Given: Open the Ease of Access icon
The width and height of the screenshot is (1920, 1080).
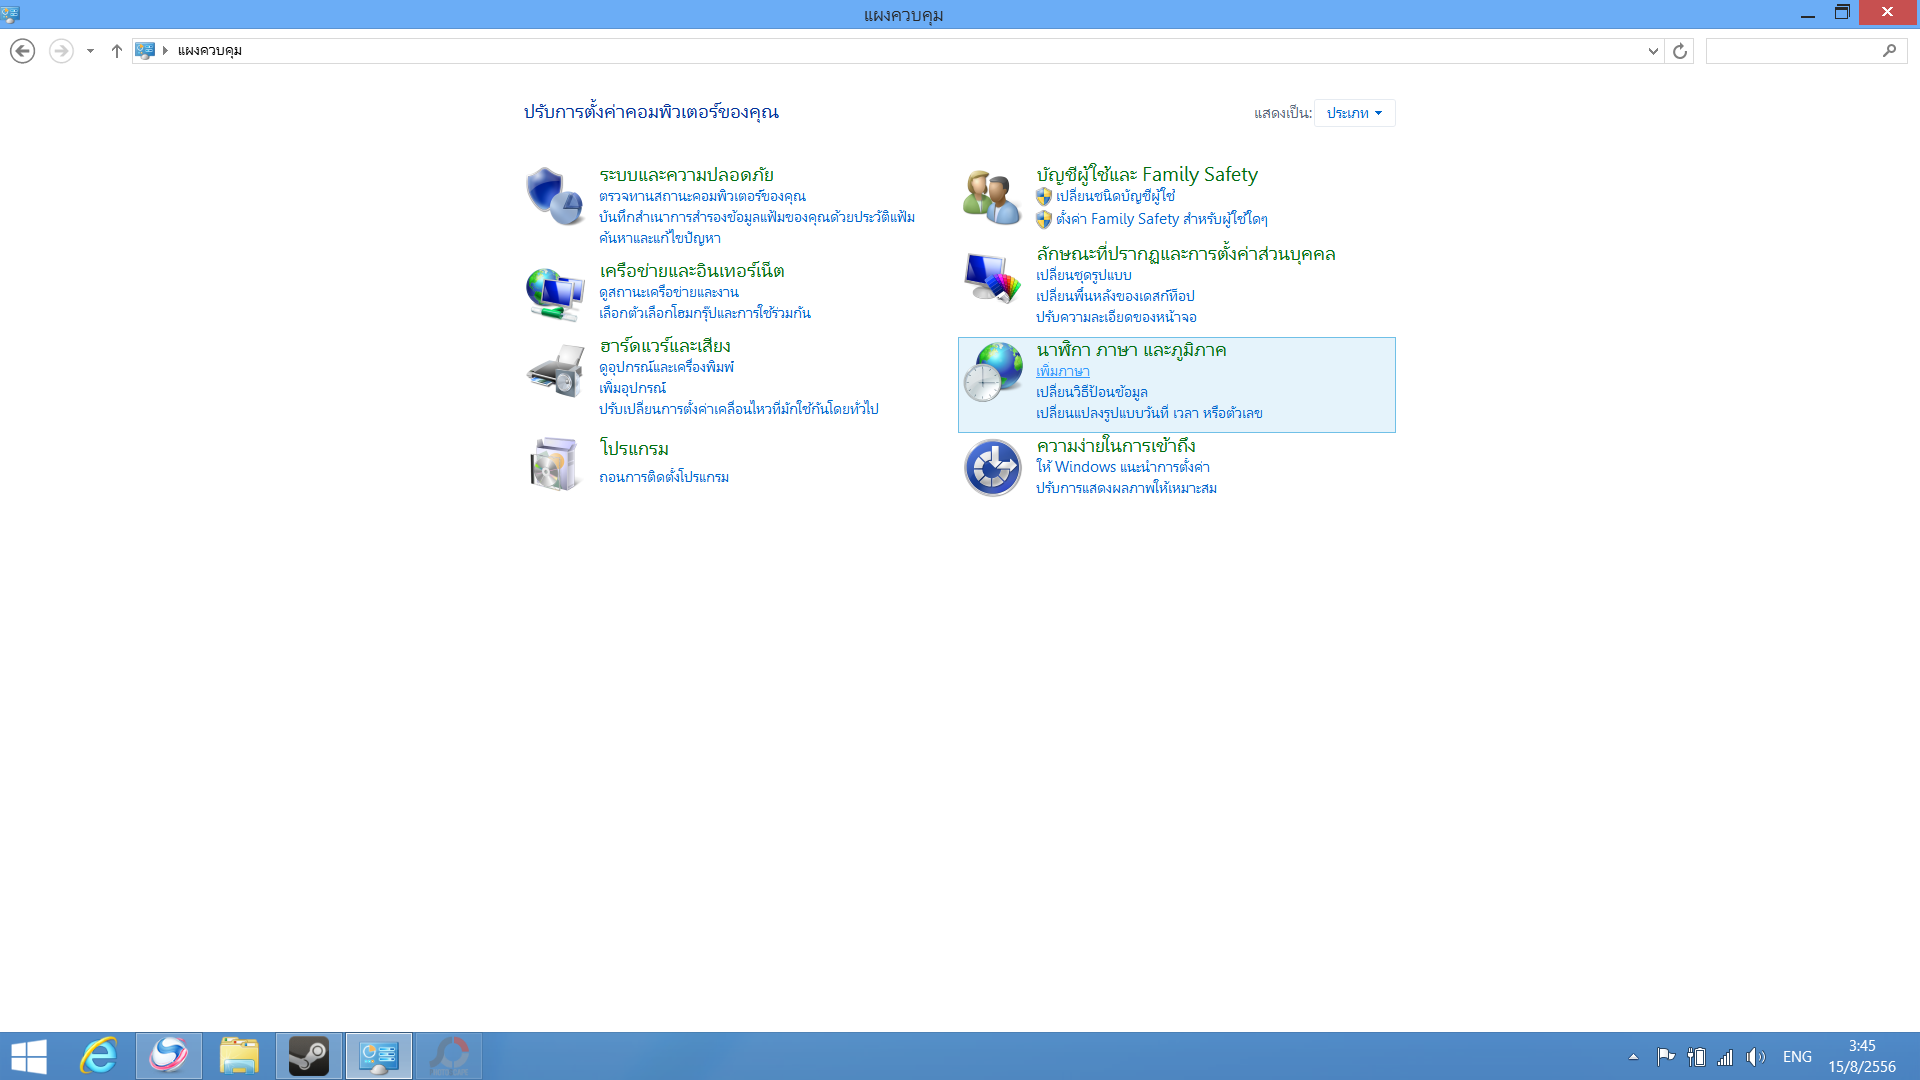Looking at the screenshot, I should click(x=992, y=467).
